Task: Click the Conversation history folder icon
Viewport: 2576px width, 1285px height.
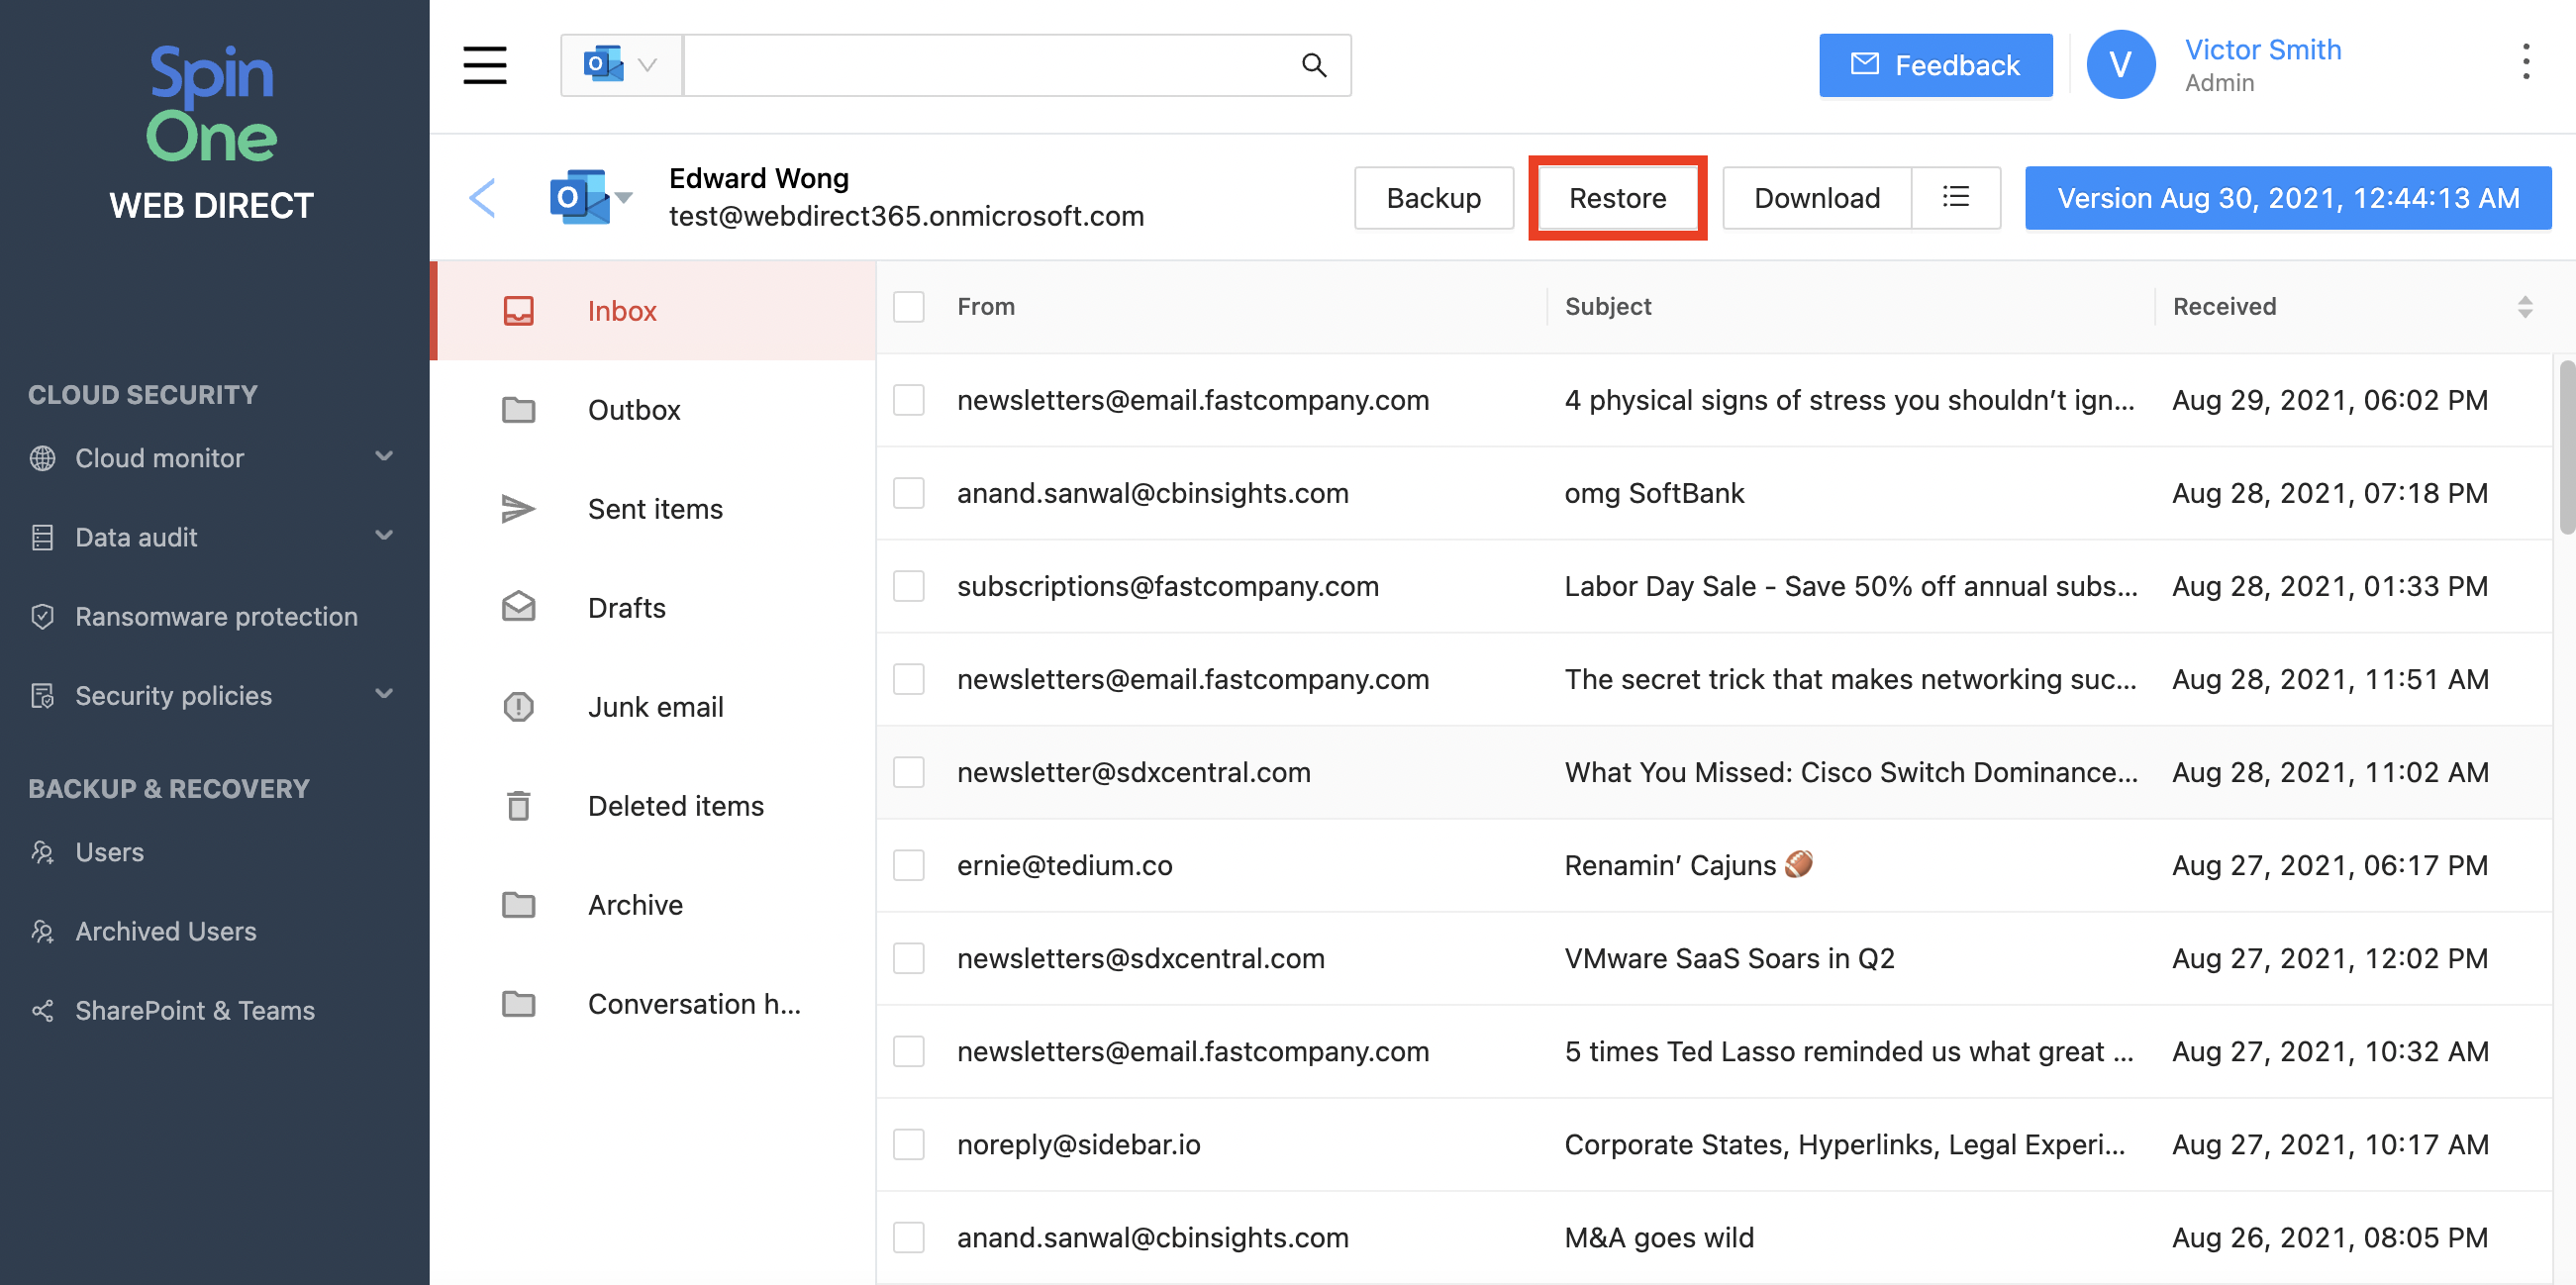Action: [518, 1004]
